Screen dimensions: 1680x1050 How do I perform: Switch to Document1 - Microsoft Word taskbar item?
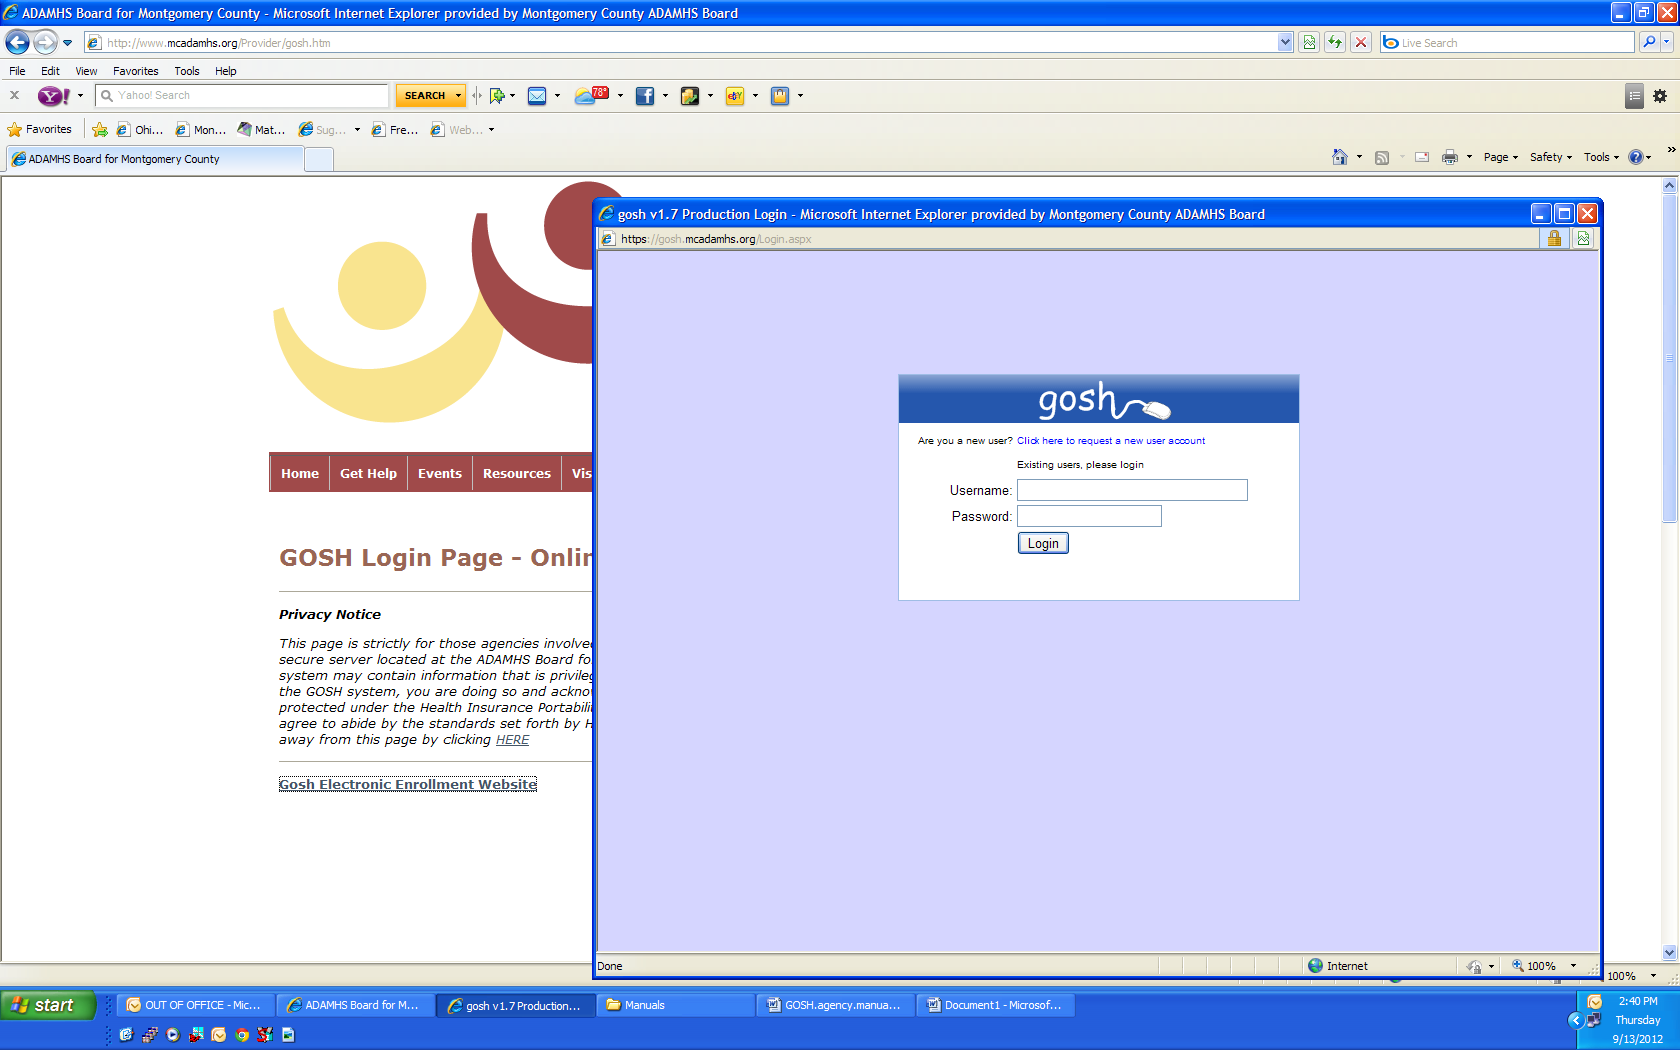[996, 1005]
